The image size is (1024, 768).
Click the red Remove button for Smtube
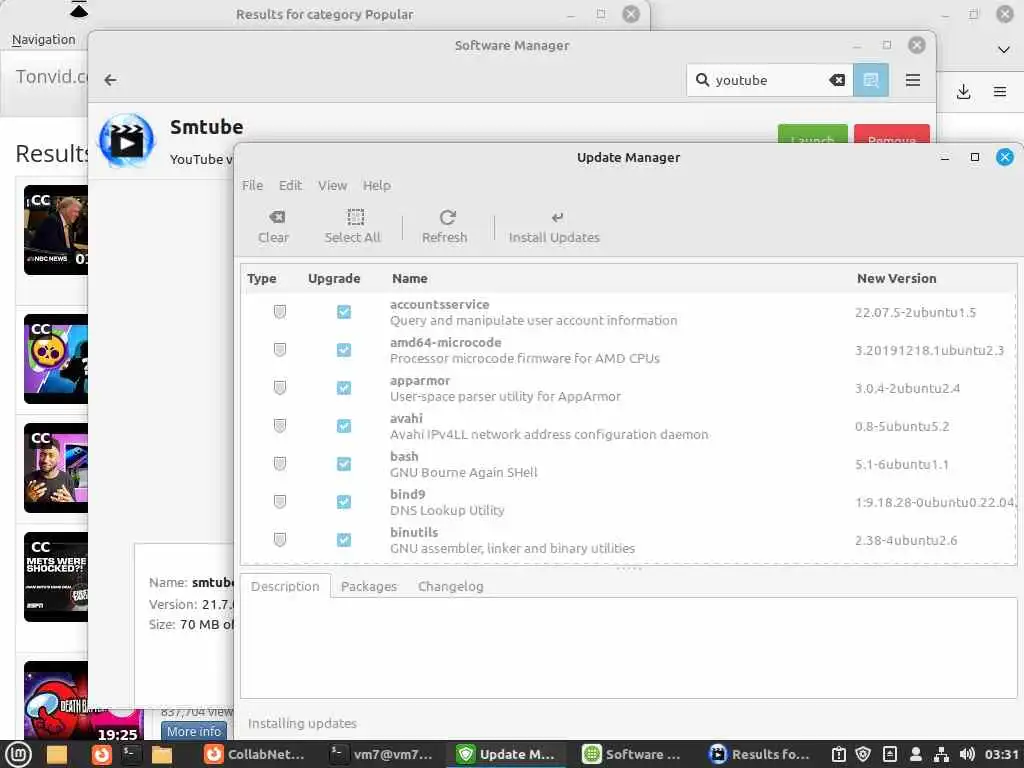(891, 134)
